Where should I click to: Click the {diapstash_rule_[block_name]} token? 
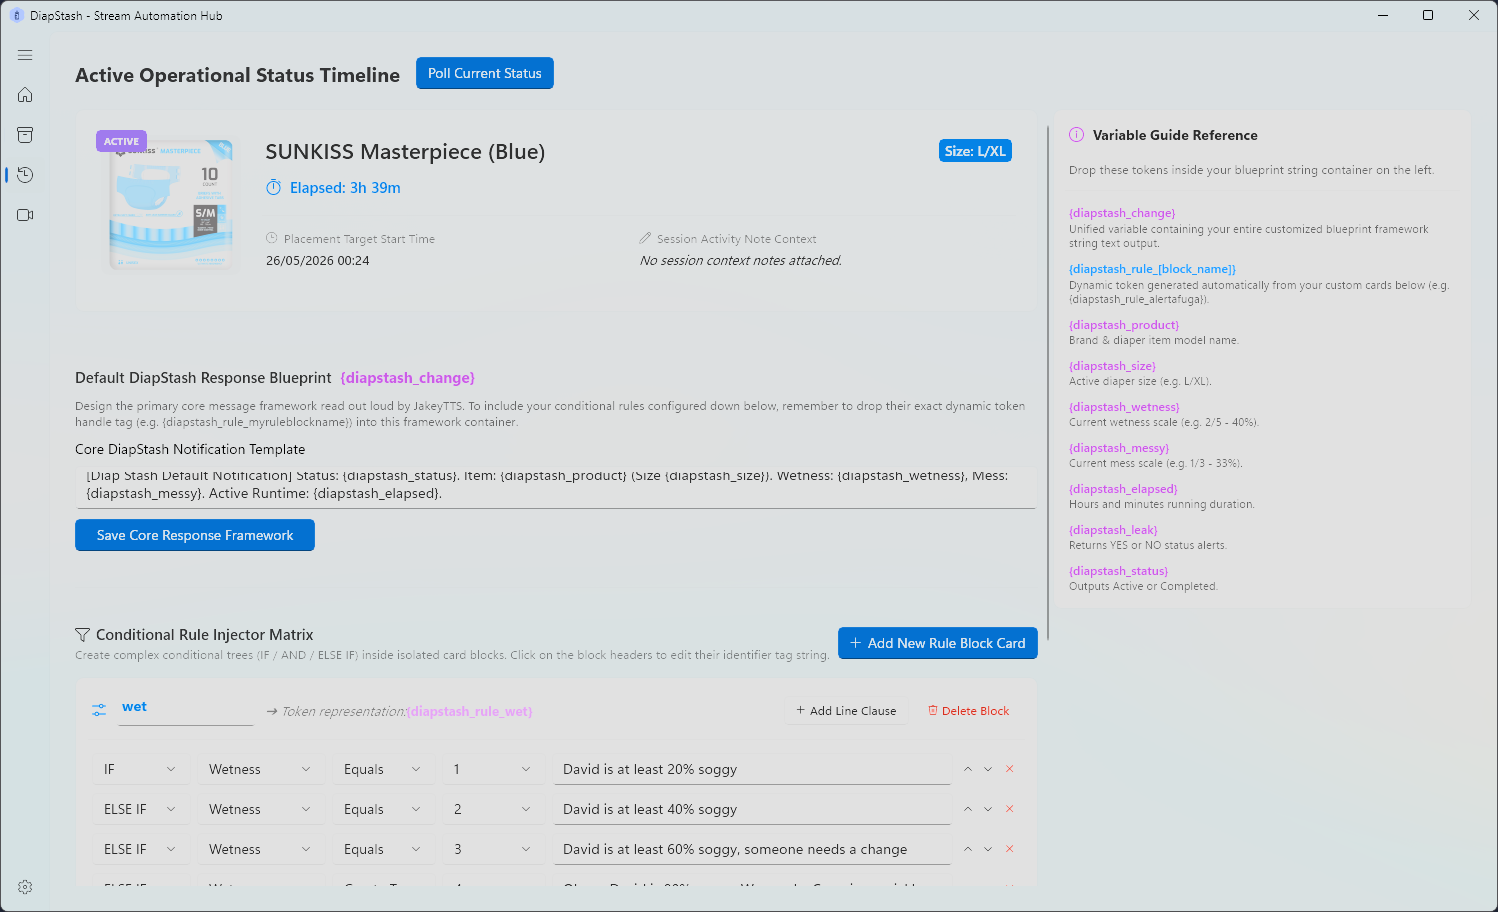click(x=1152, y=269)
